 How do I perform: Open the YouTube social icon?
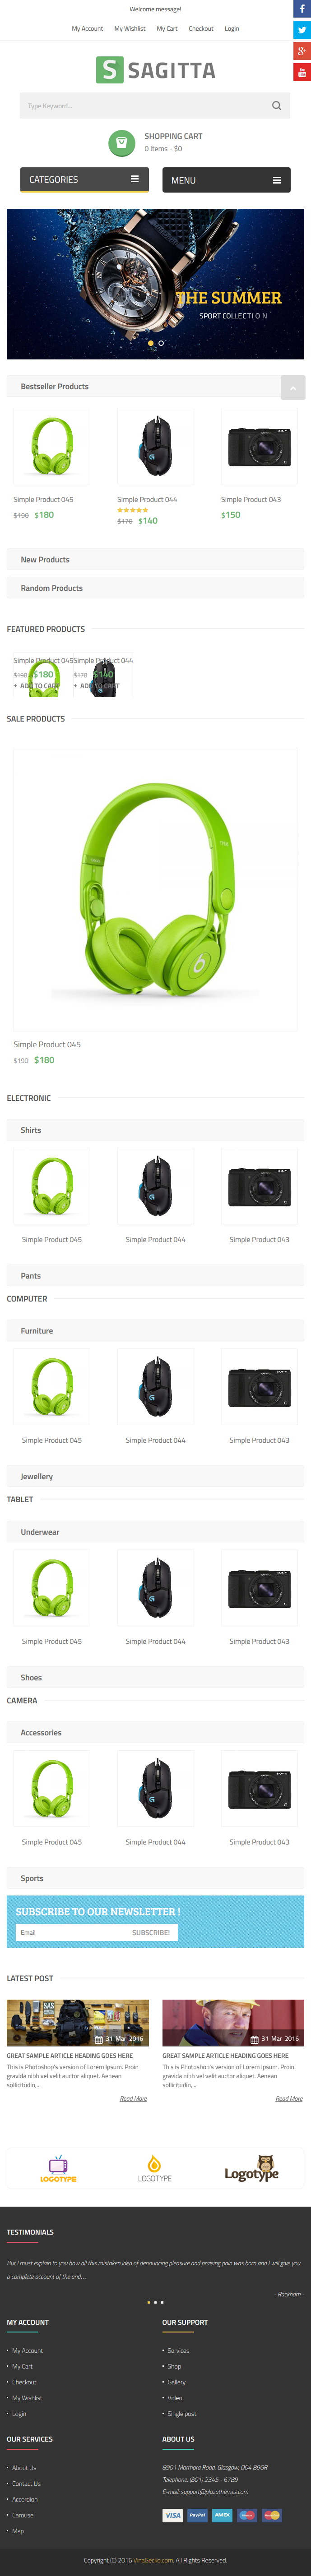(x=301, y=72)
